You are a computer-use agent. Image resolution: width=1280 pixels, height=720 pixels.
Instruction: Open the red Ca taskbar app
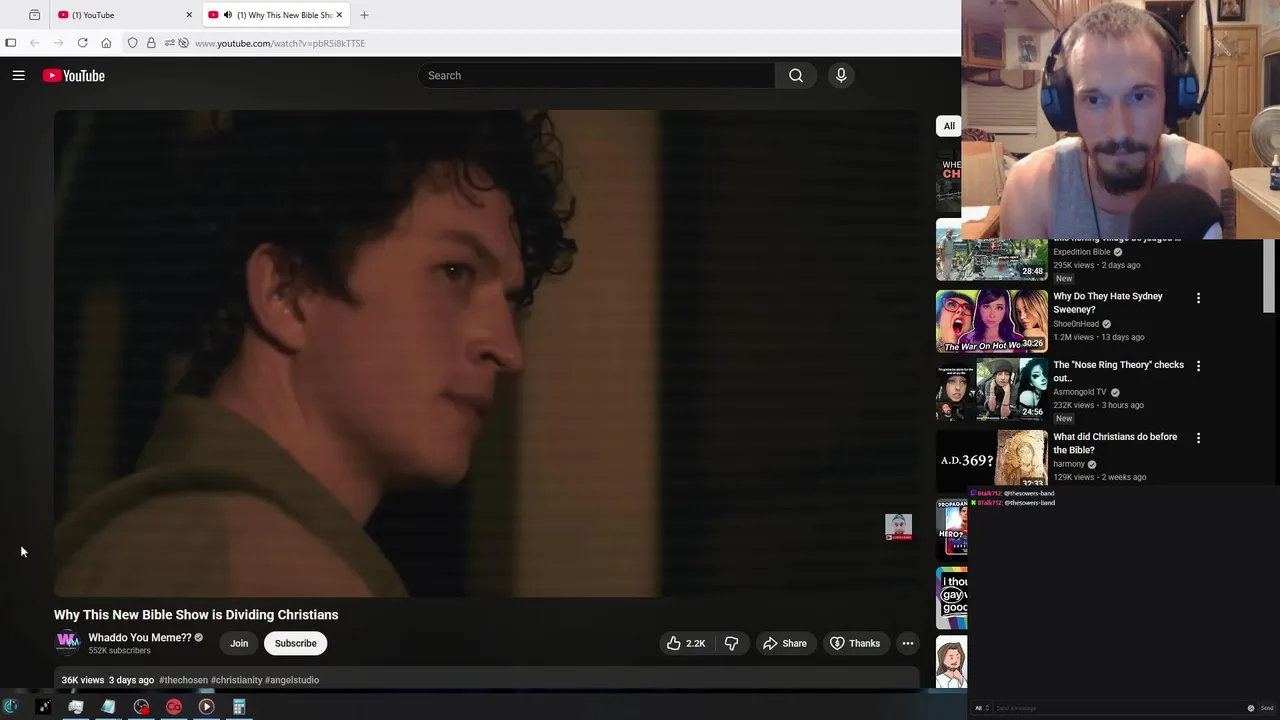[x=174, y=707]
